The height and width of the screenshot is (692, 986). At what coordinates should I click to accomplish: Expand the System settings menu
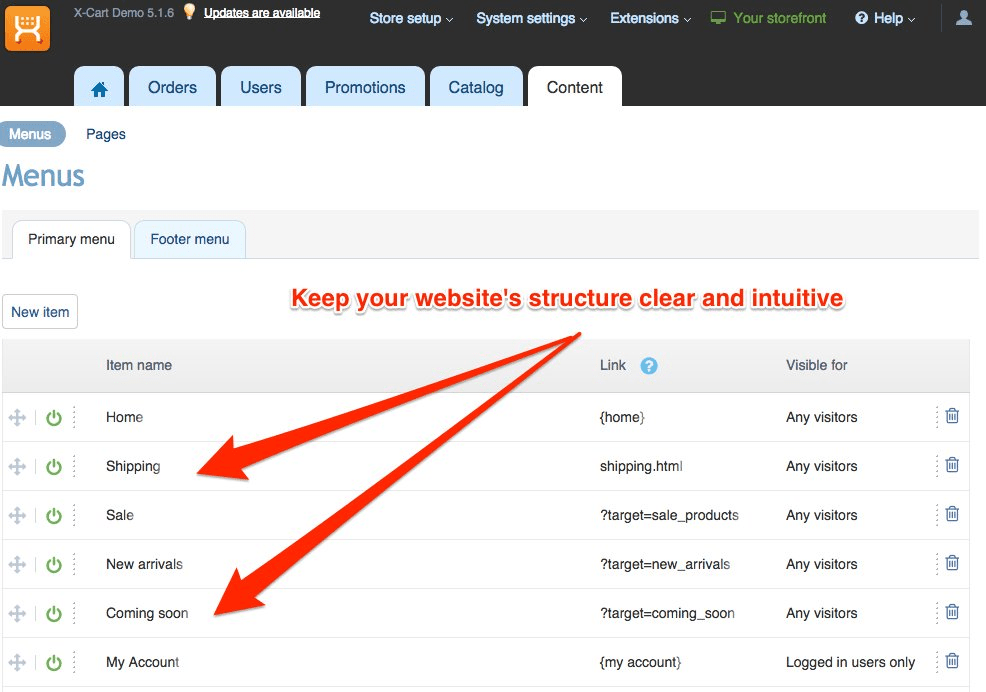(525, 18)
